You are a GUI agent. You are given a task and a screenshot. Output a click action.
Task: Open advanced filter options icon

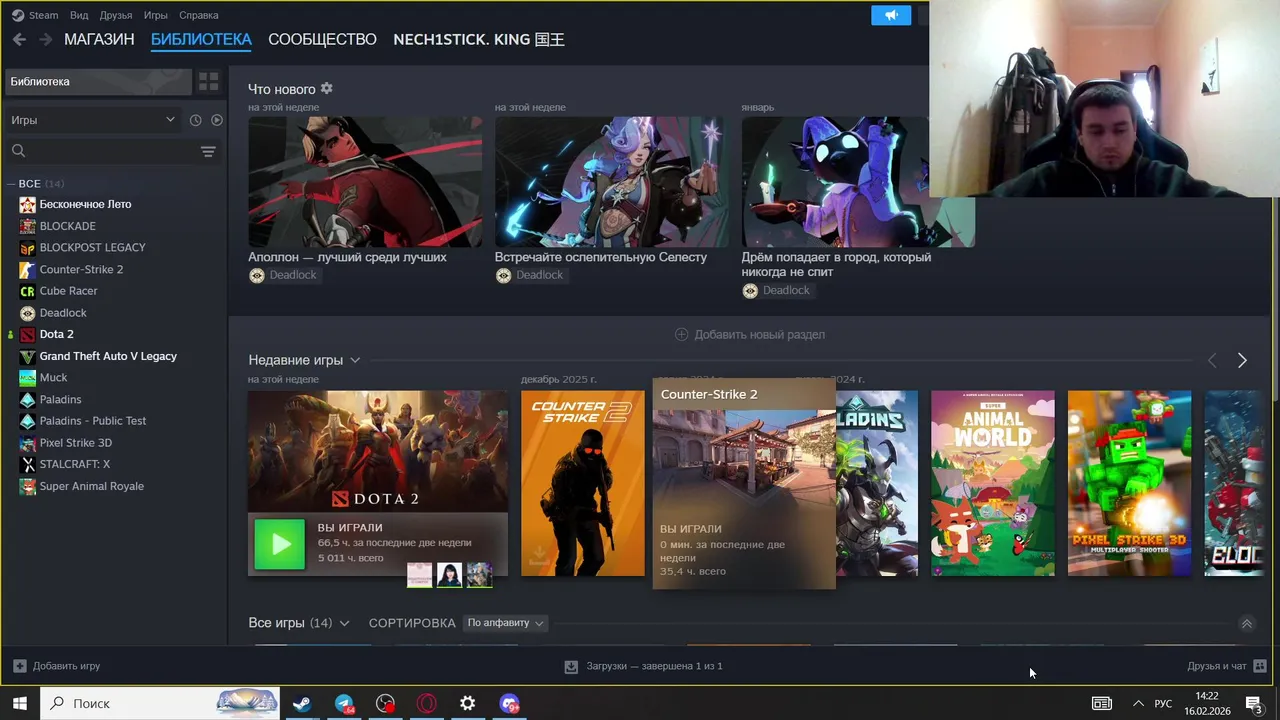point(208,151)
